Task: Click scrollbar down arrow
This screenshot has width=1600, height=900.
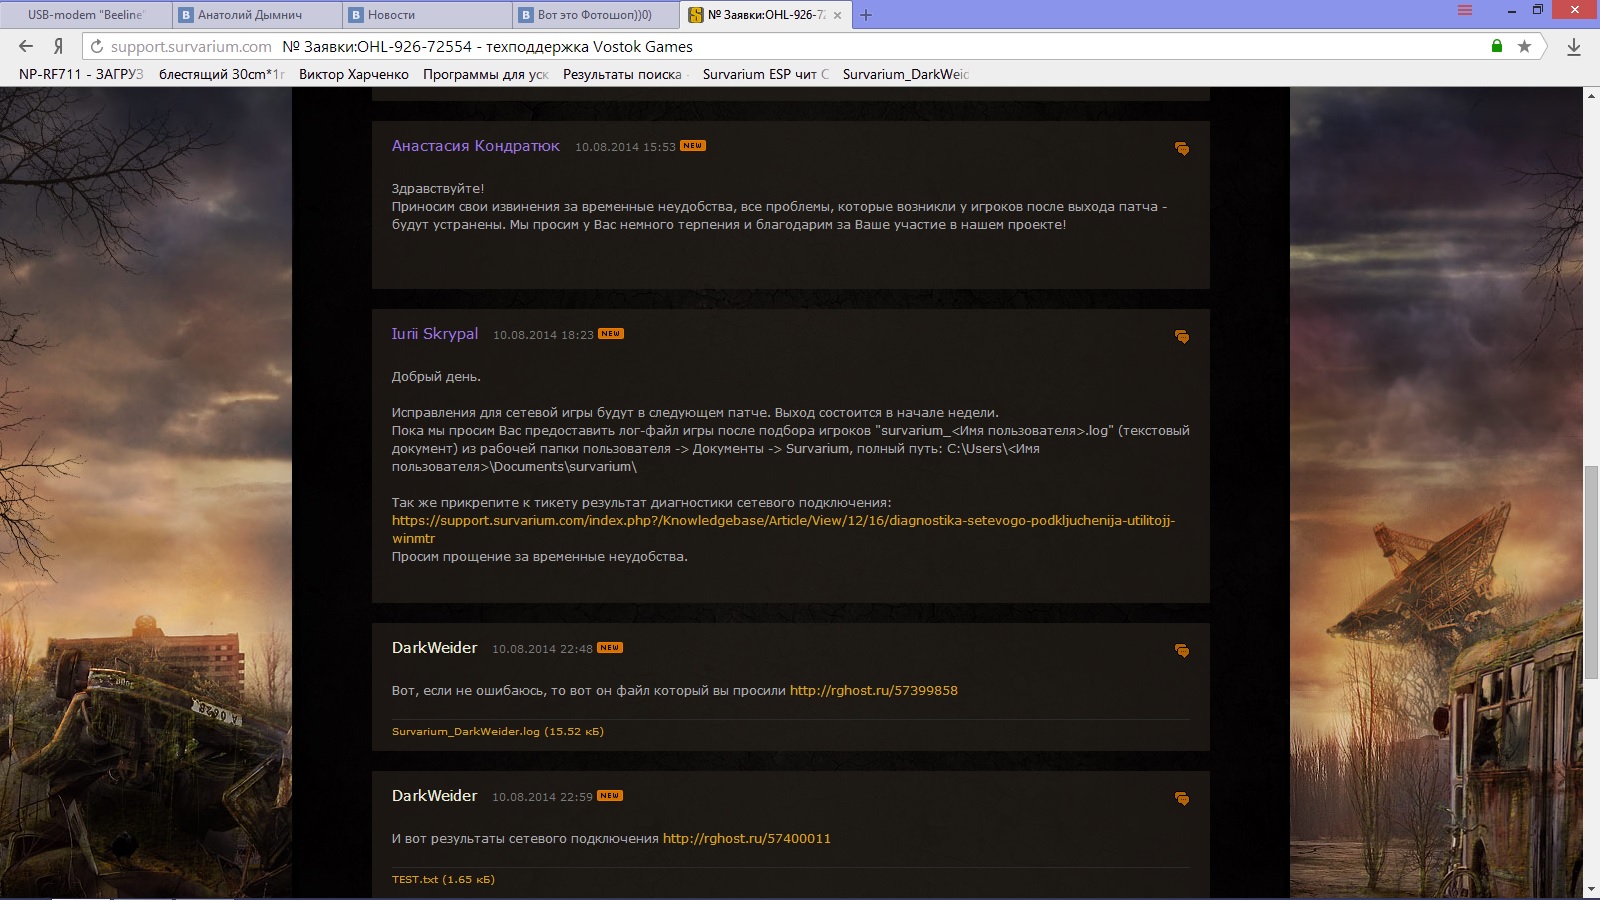Action: pyautogui.click(x=1591, y=889)
